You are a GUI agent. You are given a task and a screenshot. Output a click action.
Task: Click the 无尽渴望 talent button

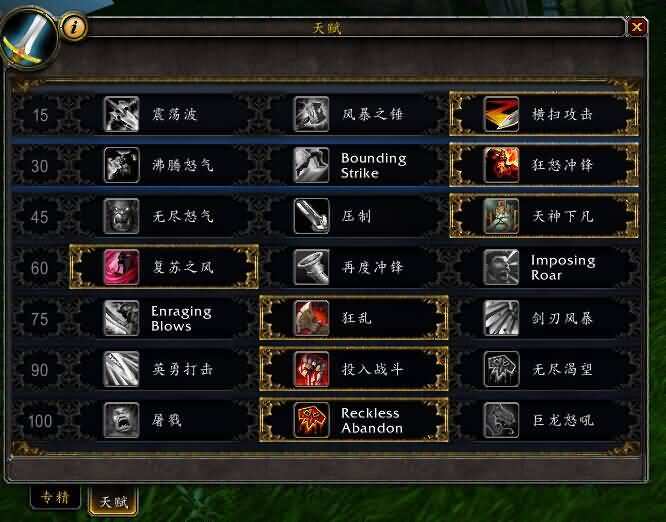coord(544,369)
